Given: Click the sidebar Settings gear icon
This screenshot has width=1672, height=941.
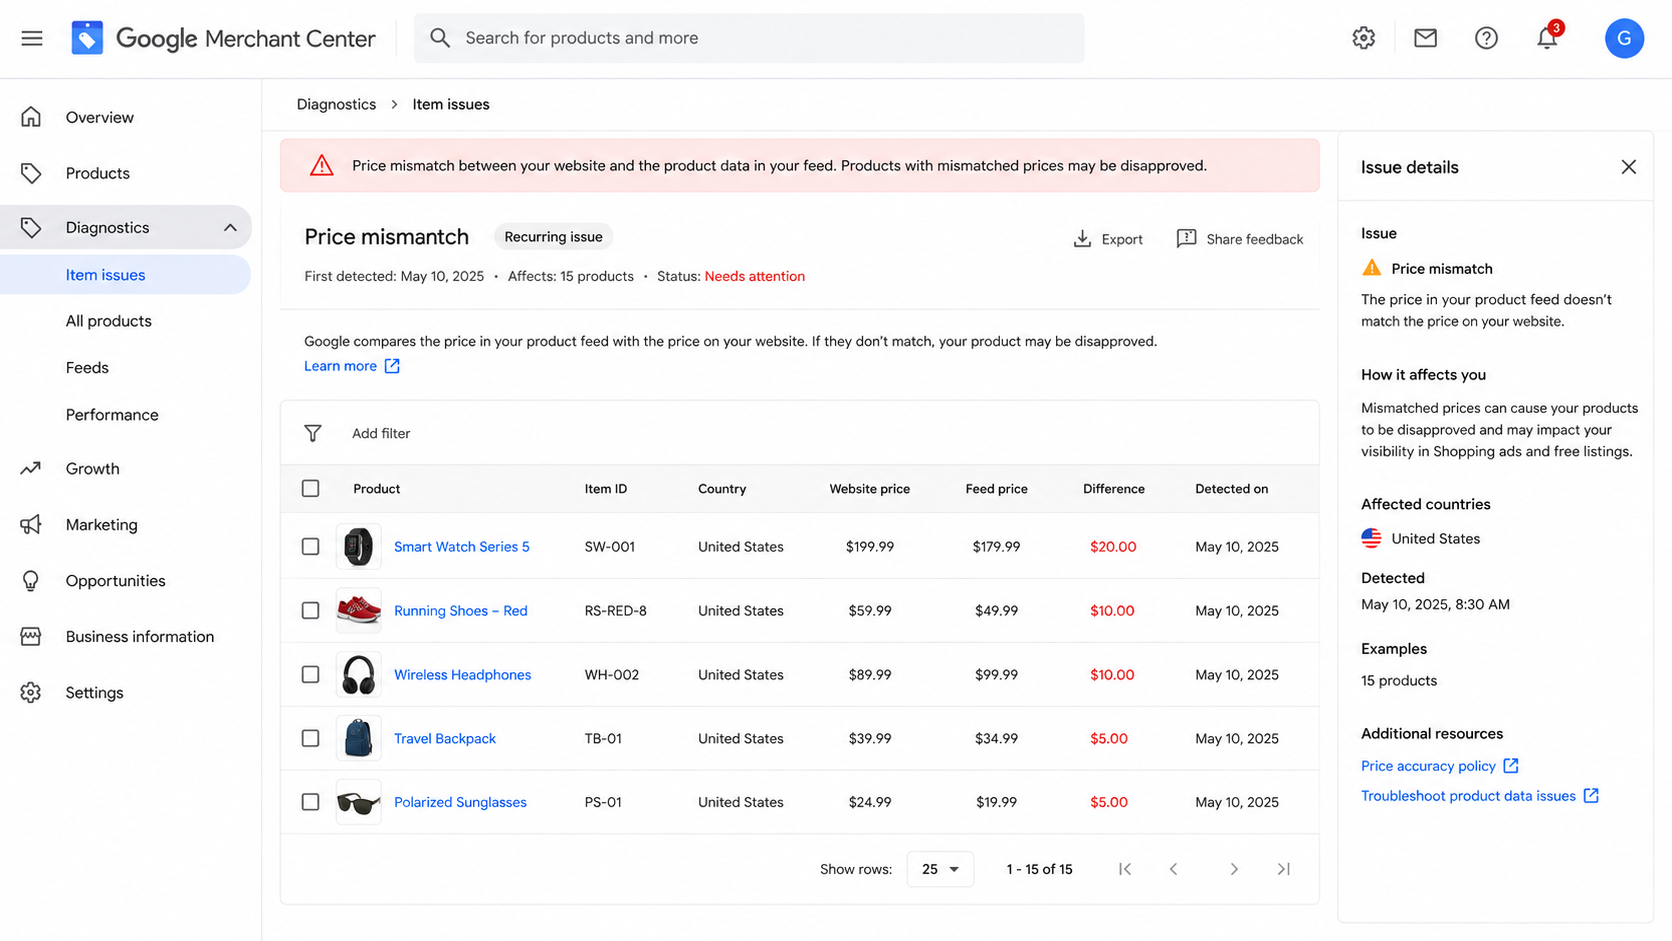Looking at the screenshot, I should (x=31, y=692).
